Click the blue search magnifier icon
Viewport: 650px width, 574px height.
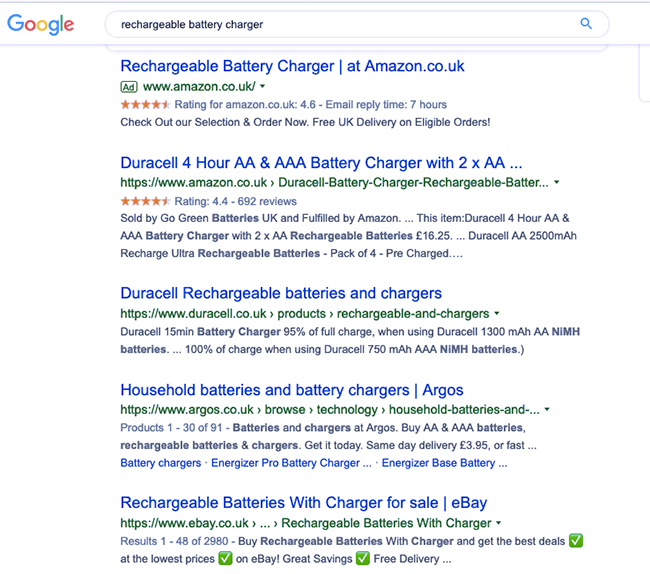[586, 24]
